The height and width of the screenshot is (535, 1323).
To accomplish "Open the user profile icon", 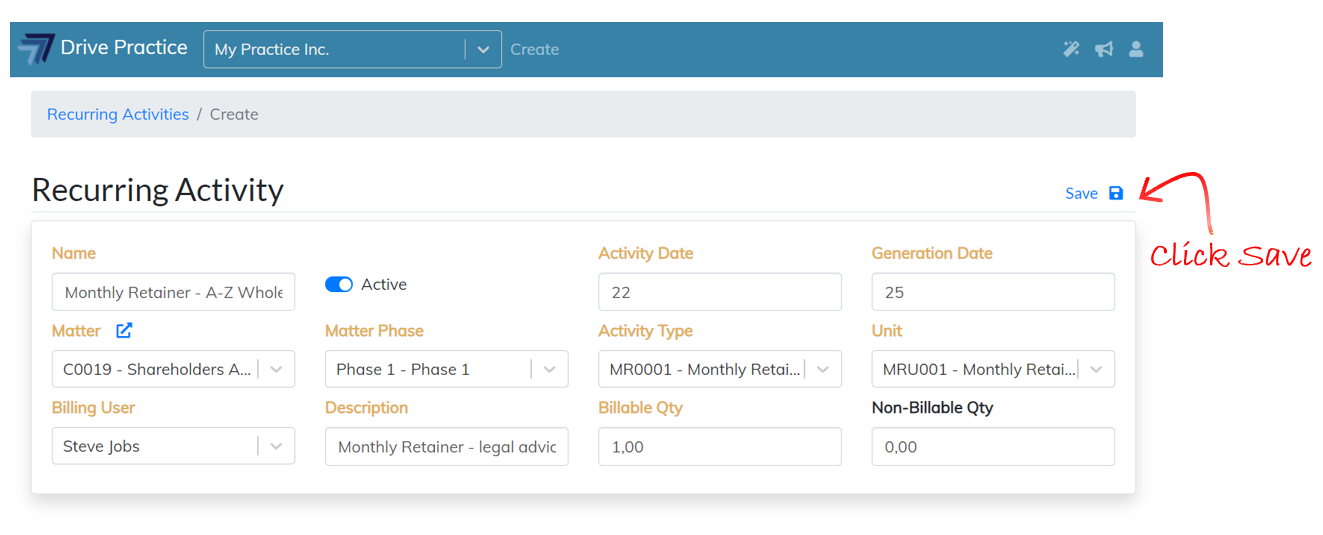I will (x=1136, y=49).
